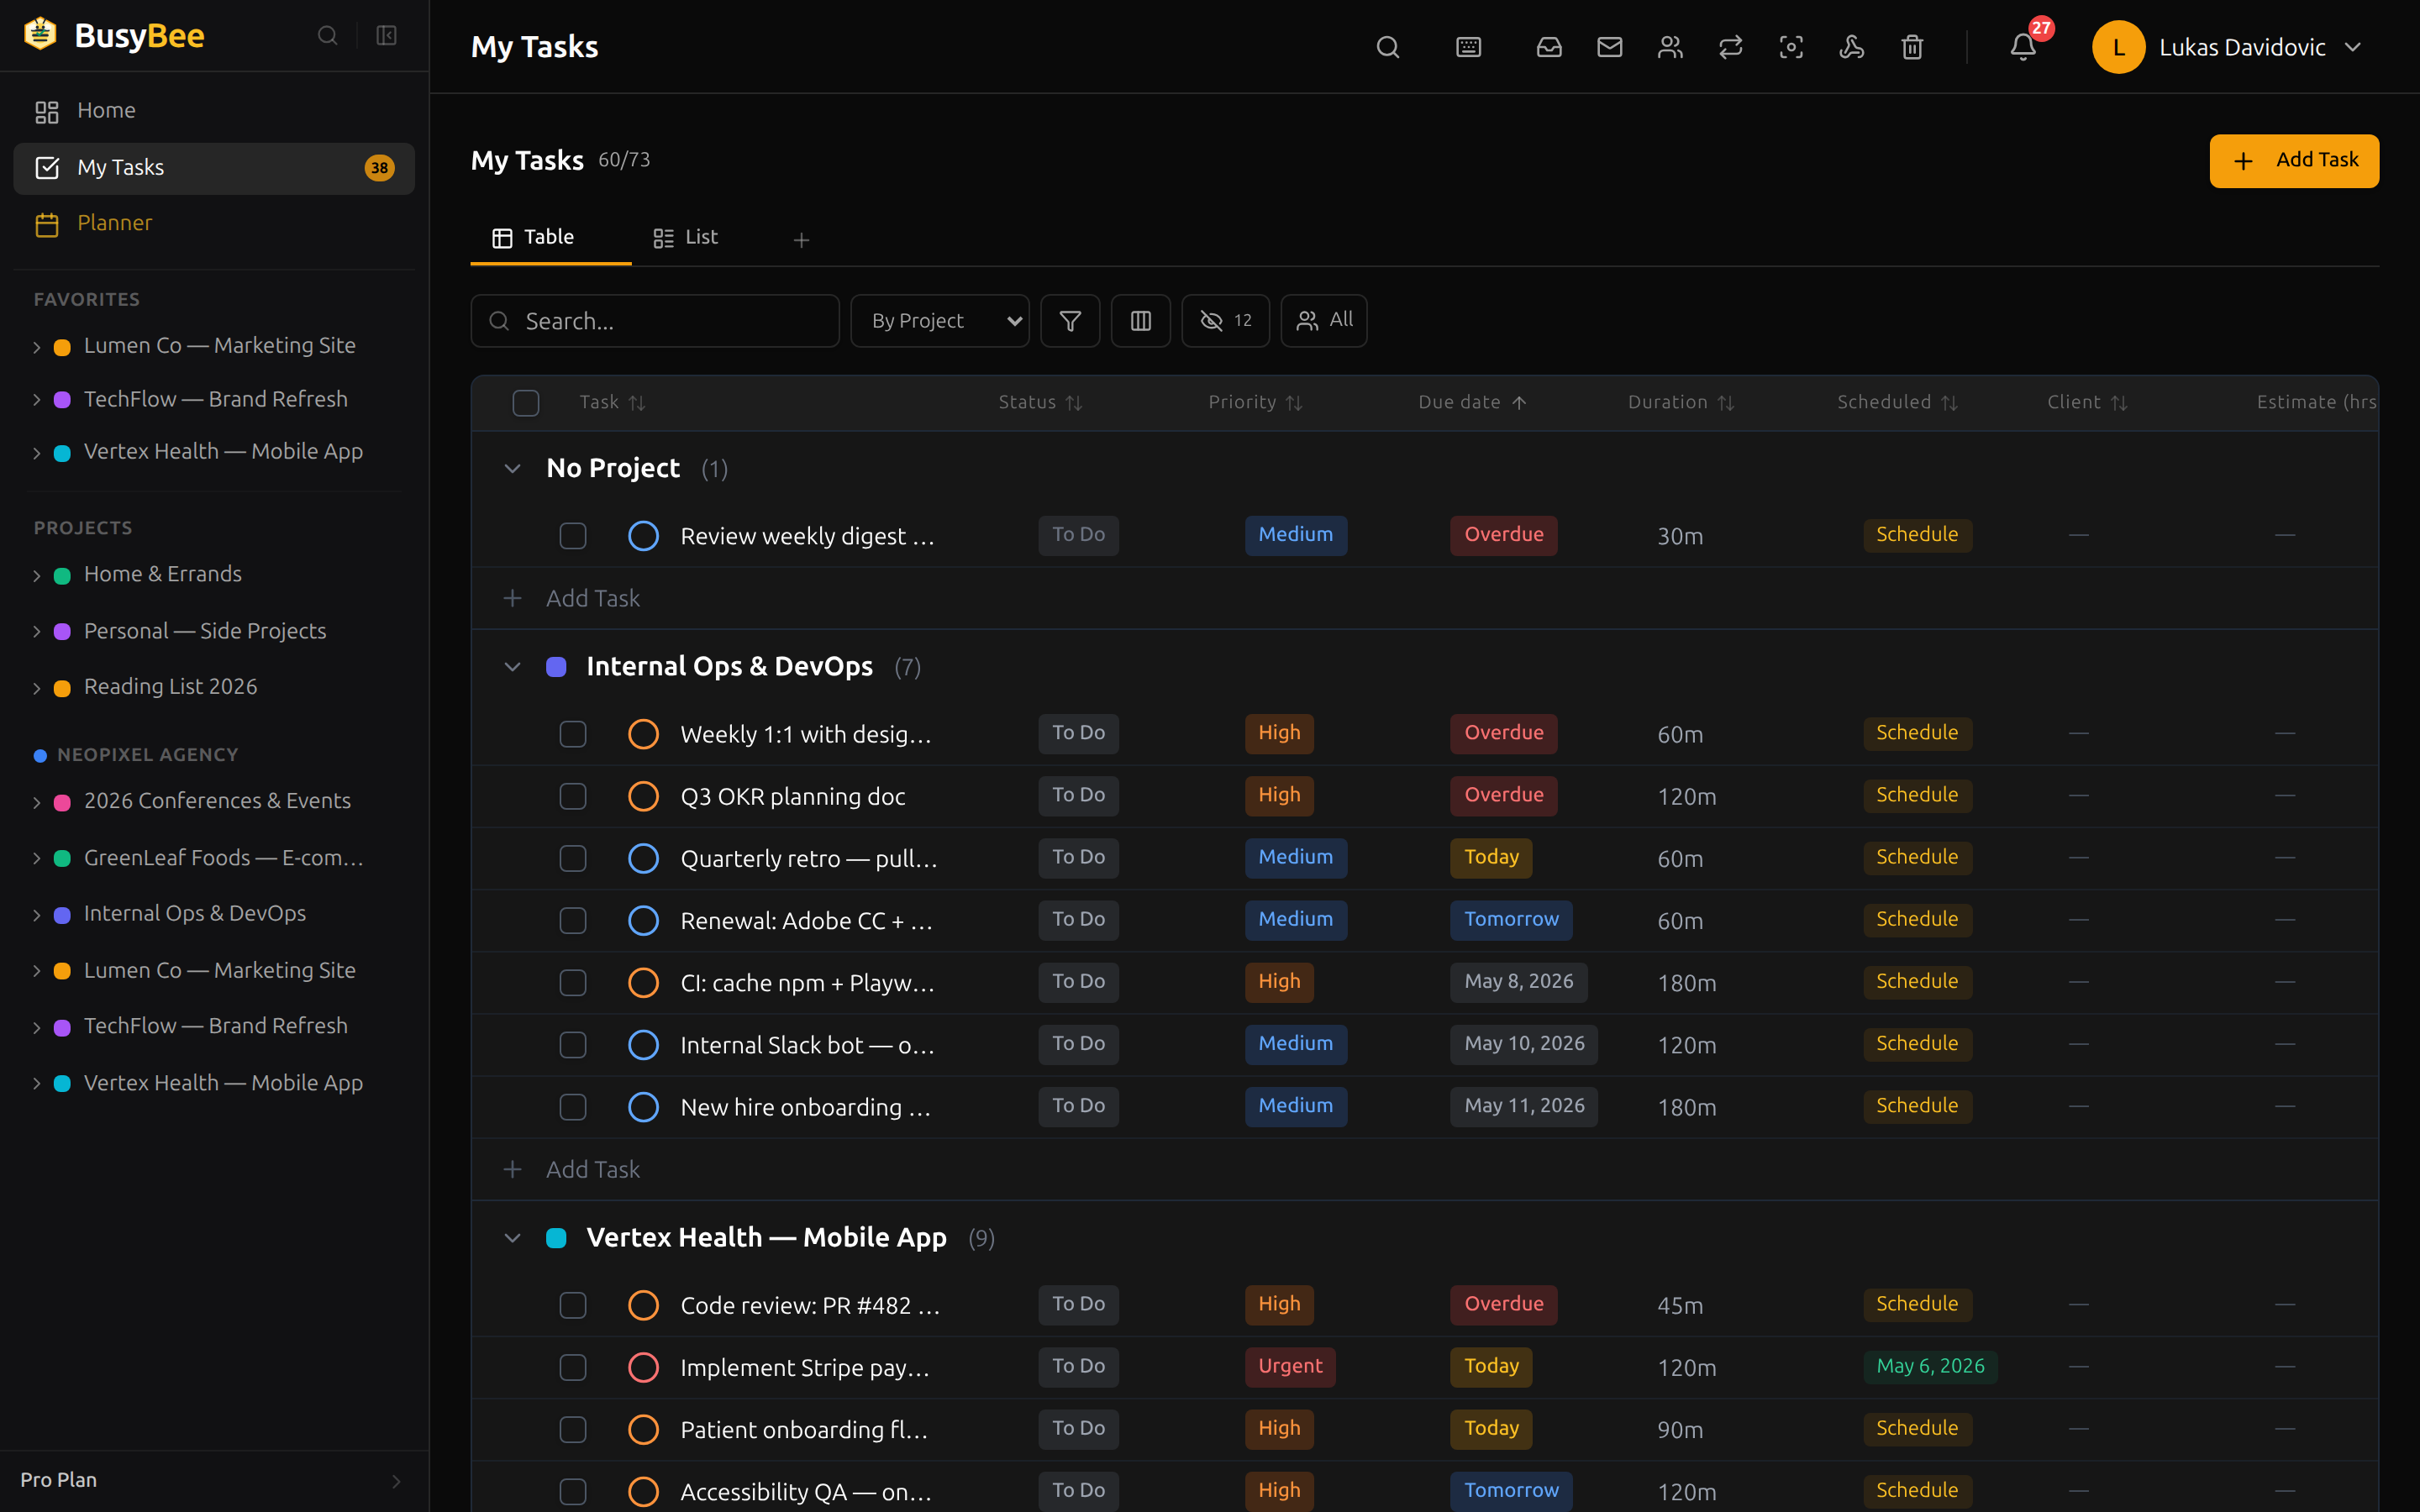Add Task under No Project group

pyautogui.click(x=593, y=598)
